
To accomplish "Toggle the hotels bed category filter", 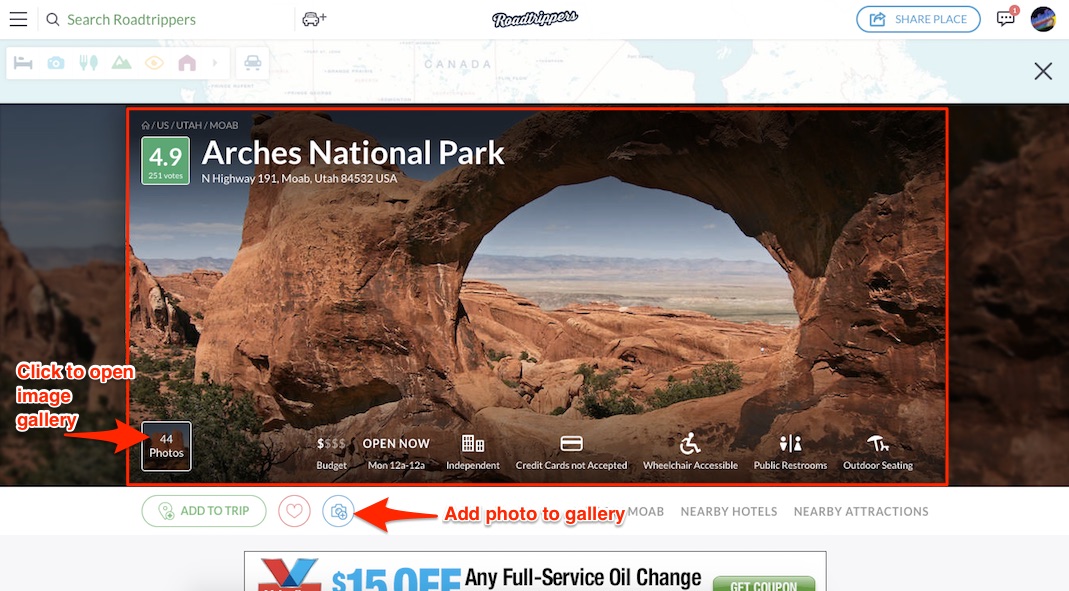I will pyautogui.click(x=23, y=63).
